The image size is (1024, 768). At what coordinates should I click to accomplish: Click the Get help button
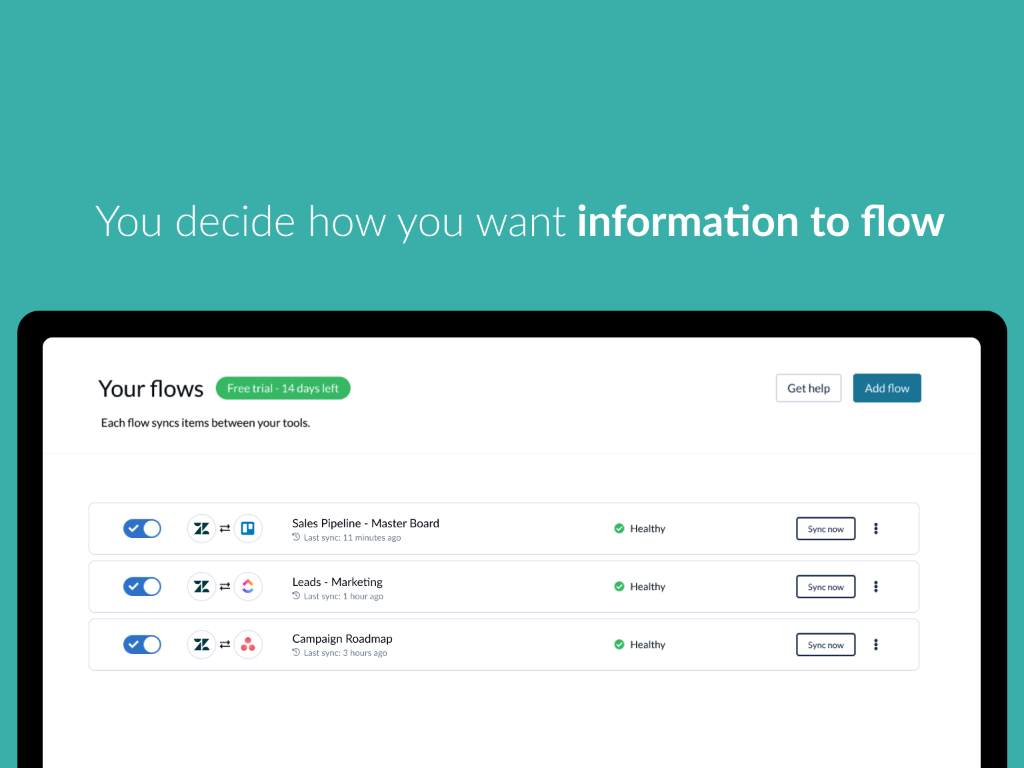(808, 388)
